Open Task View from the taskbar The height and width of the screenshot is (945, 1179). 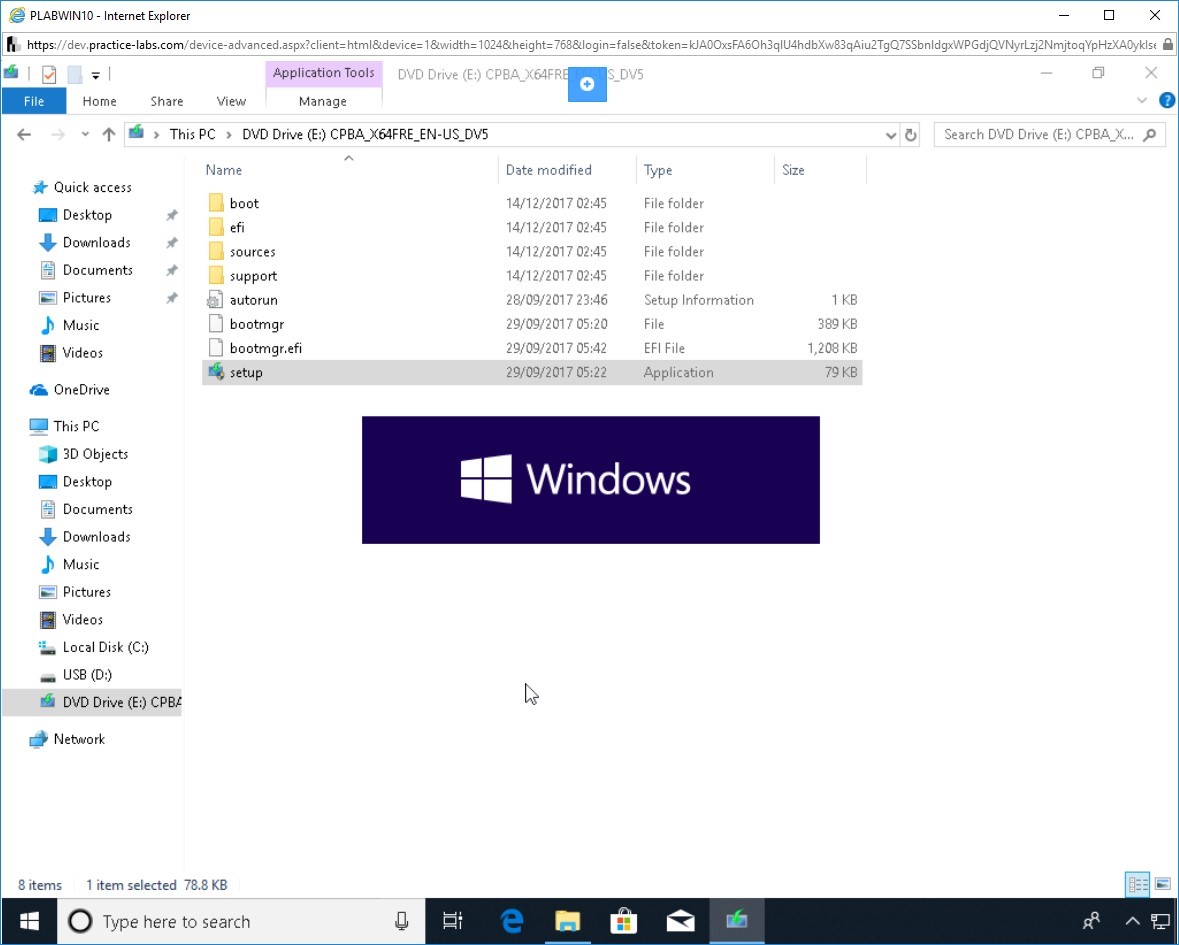(x=453, y=921)
